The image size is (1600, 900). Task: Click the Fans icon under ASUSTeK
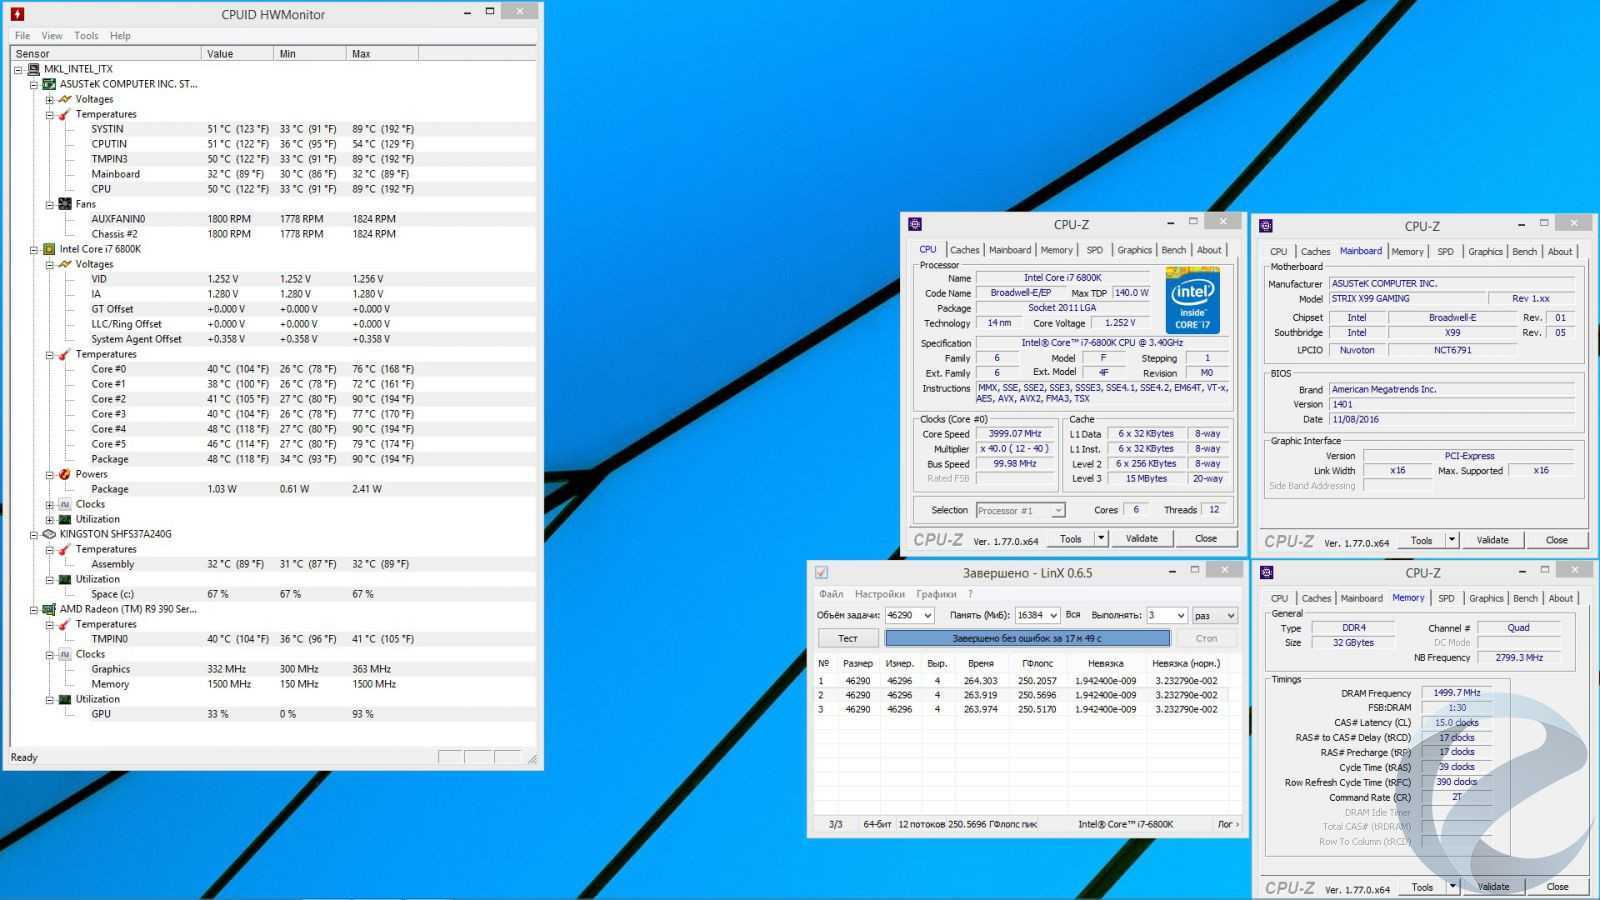click(x=65, y=204)
